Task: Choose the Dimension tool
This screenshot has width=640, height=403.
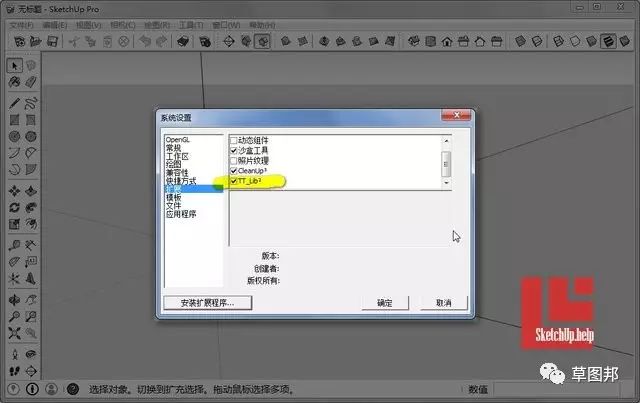Action: pos(31,245)
